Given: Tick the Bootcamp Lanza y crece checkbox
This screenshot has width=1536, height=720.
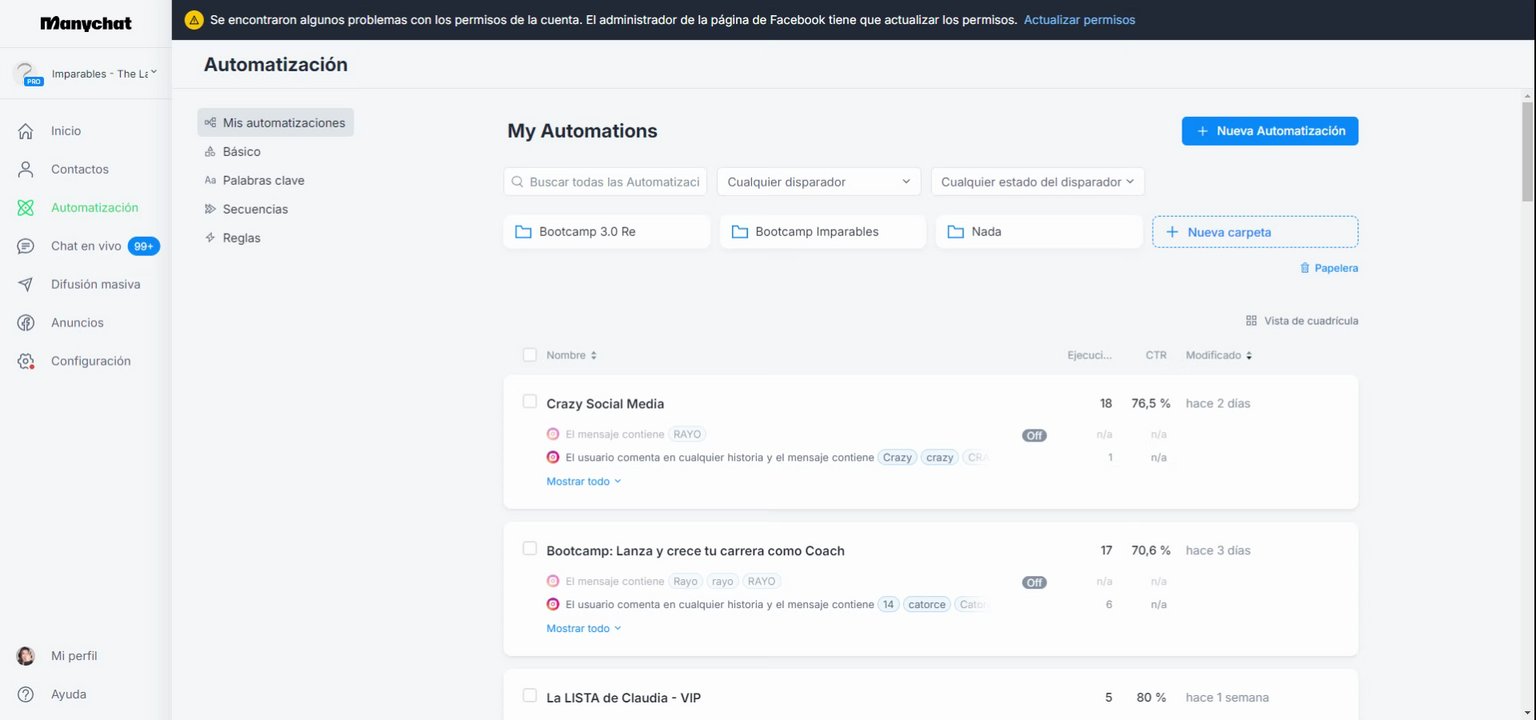Looking at the screenshot, I should coord(530,549).
